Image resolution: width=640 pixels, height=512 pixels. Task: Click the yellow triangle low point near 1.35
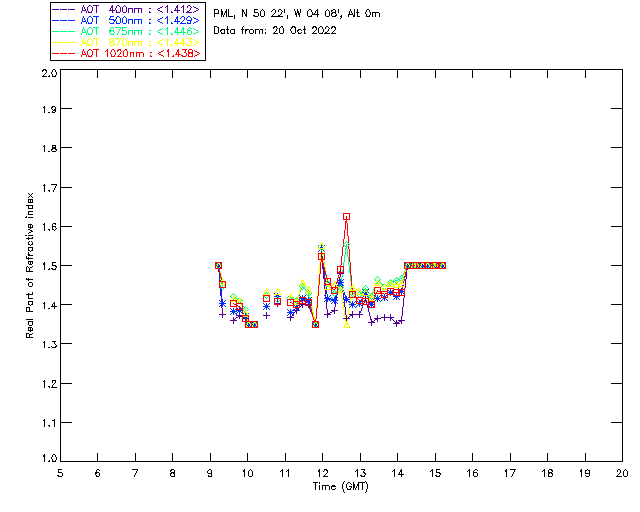347,325
